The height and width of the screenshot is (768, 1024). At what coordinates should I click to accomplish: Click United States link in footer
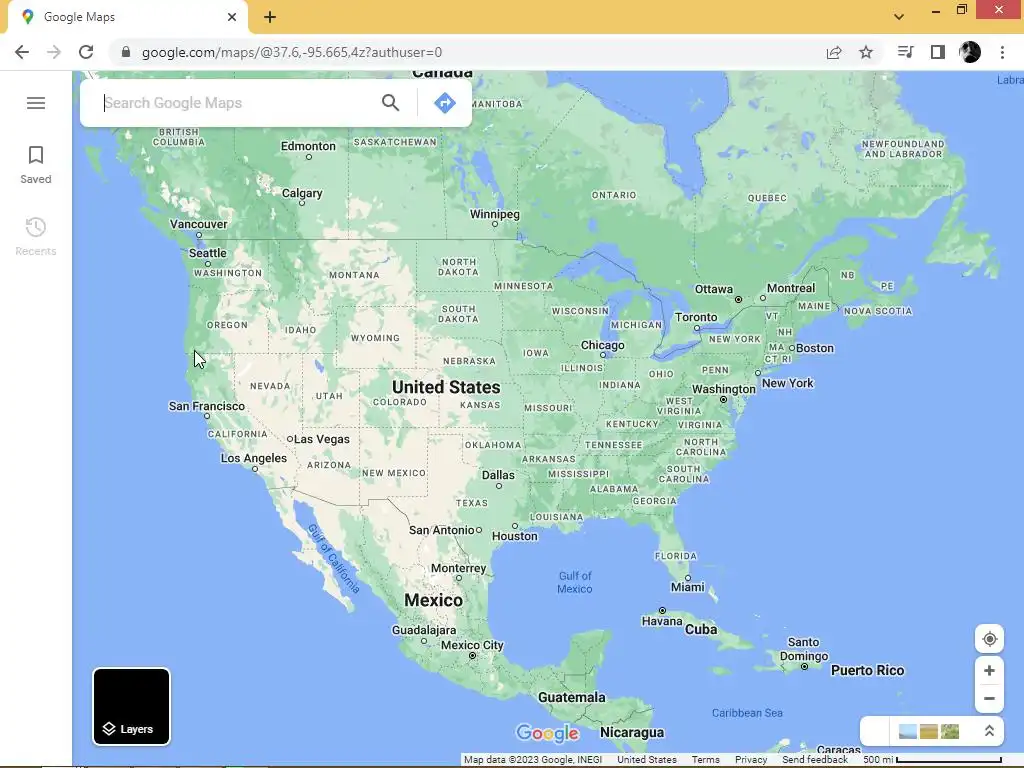647,760
